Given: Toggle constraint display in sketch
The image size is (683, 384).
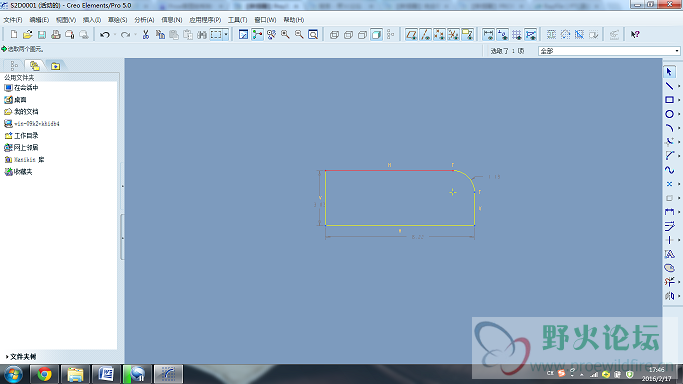Looking at the screenshot, I should [x=502, y=34].
